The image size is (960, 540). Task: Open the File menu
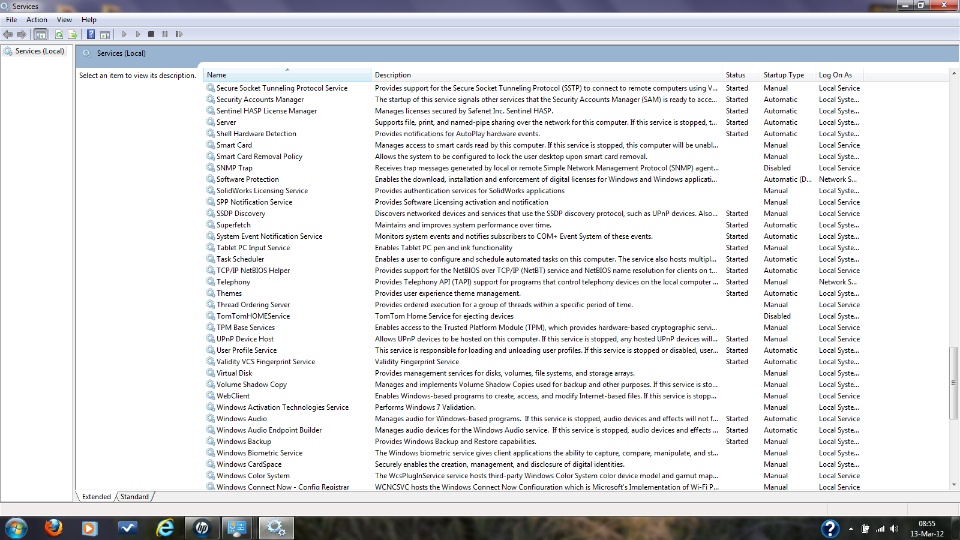pos(11,20)
